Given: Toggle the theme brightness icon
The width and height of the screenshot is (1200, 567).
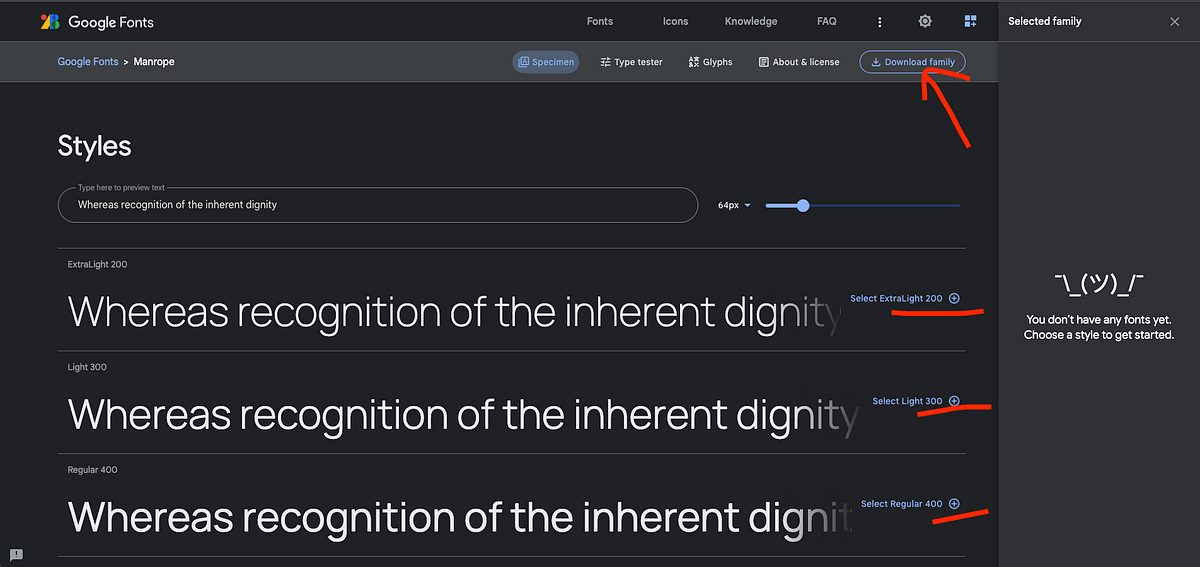Looking at the screenshot, I should click(925, 21).
